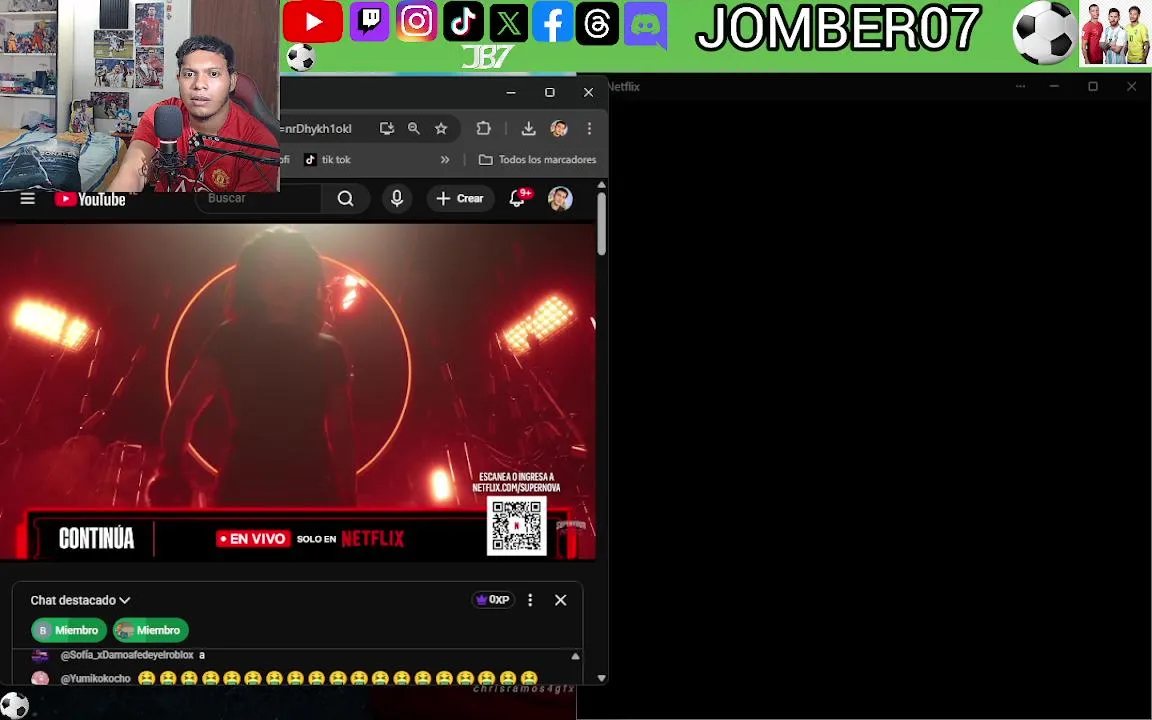The height and width of the screenshot is (720, 1152).
Task: Click Discord icon in overlay banner
Action: (644, 25)
